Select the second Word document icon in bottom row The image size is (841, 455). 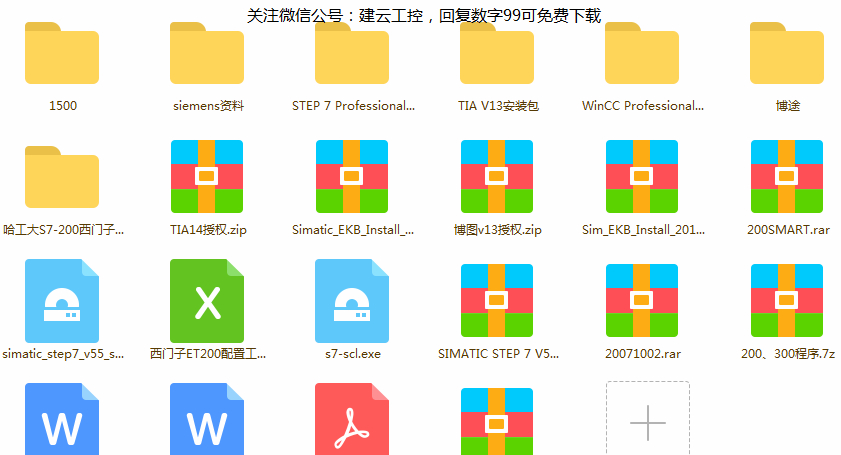(x=207, y=419)
